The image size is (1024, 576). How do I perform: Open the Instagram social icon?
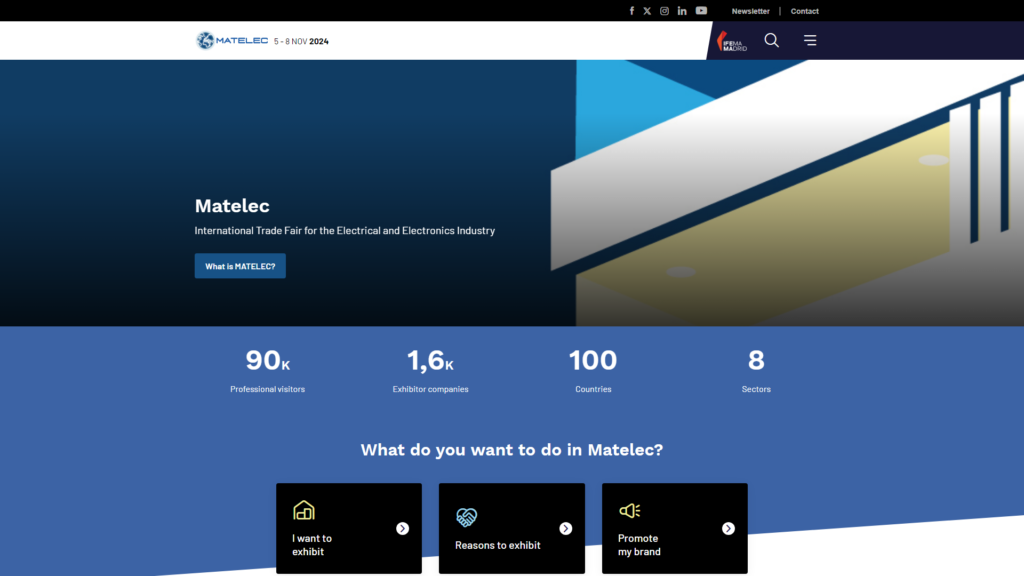(x=664, y=11)
